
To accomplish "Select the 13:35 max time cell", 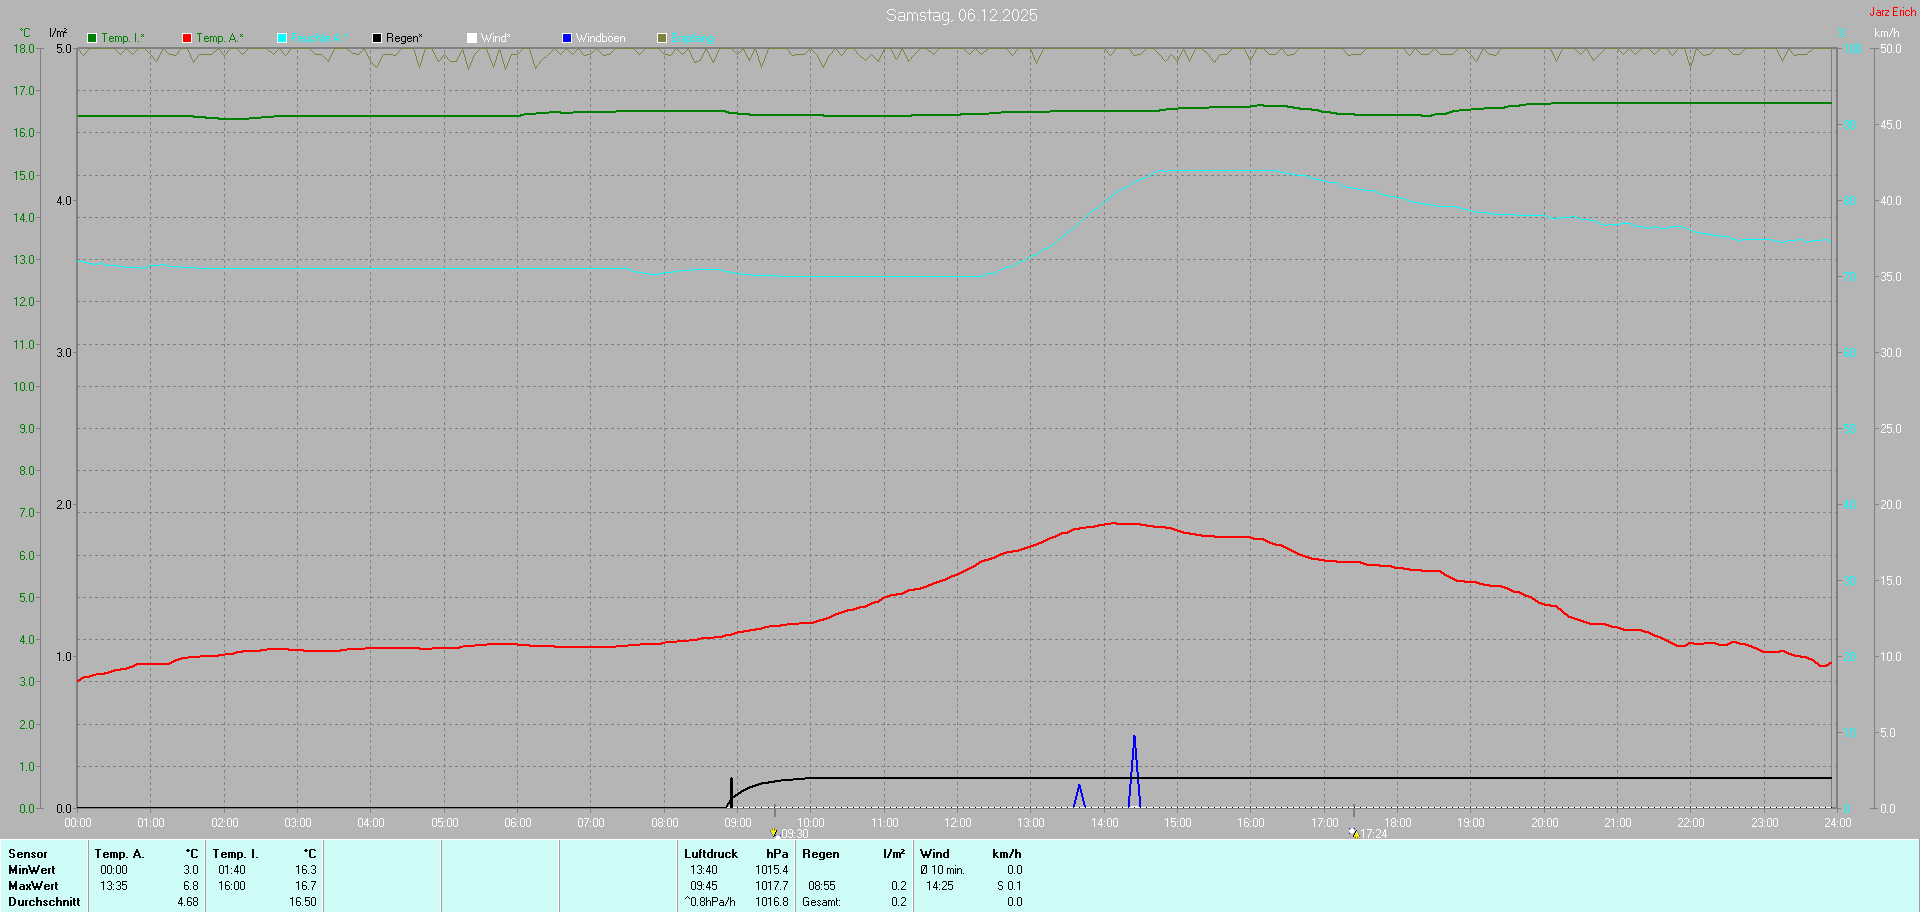I will 114,886.
